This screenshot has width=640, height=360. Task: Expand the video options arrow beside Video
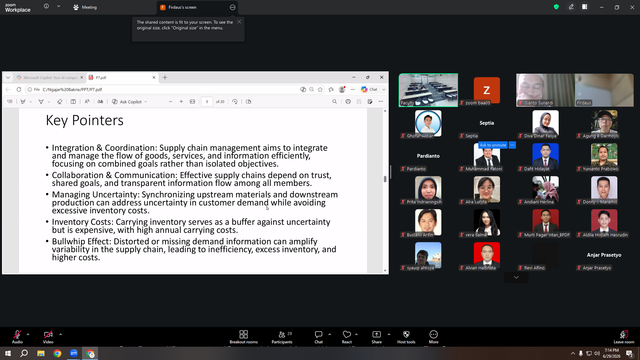point(60,334)
